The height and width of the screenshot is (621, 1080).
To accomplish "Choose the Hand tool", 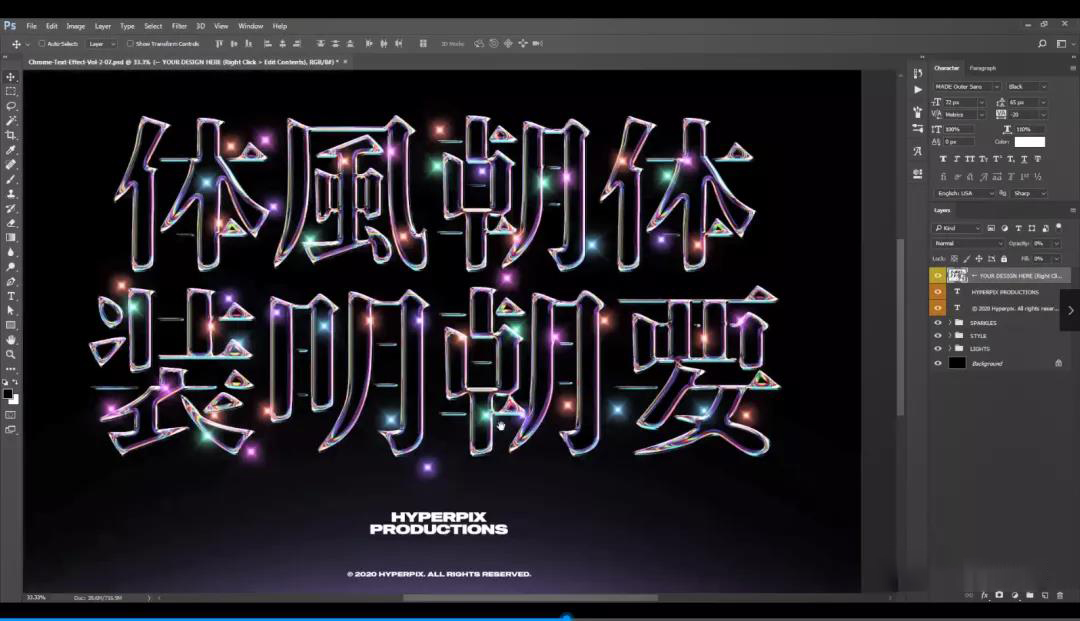I will coord(11,340).
